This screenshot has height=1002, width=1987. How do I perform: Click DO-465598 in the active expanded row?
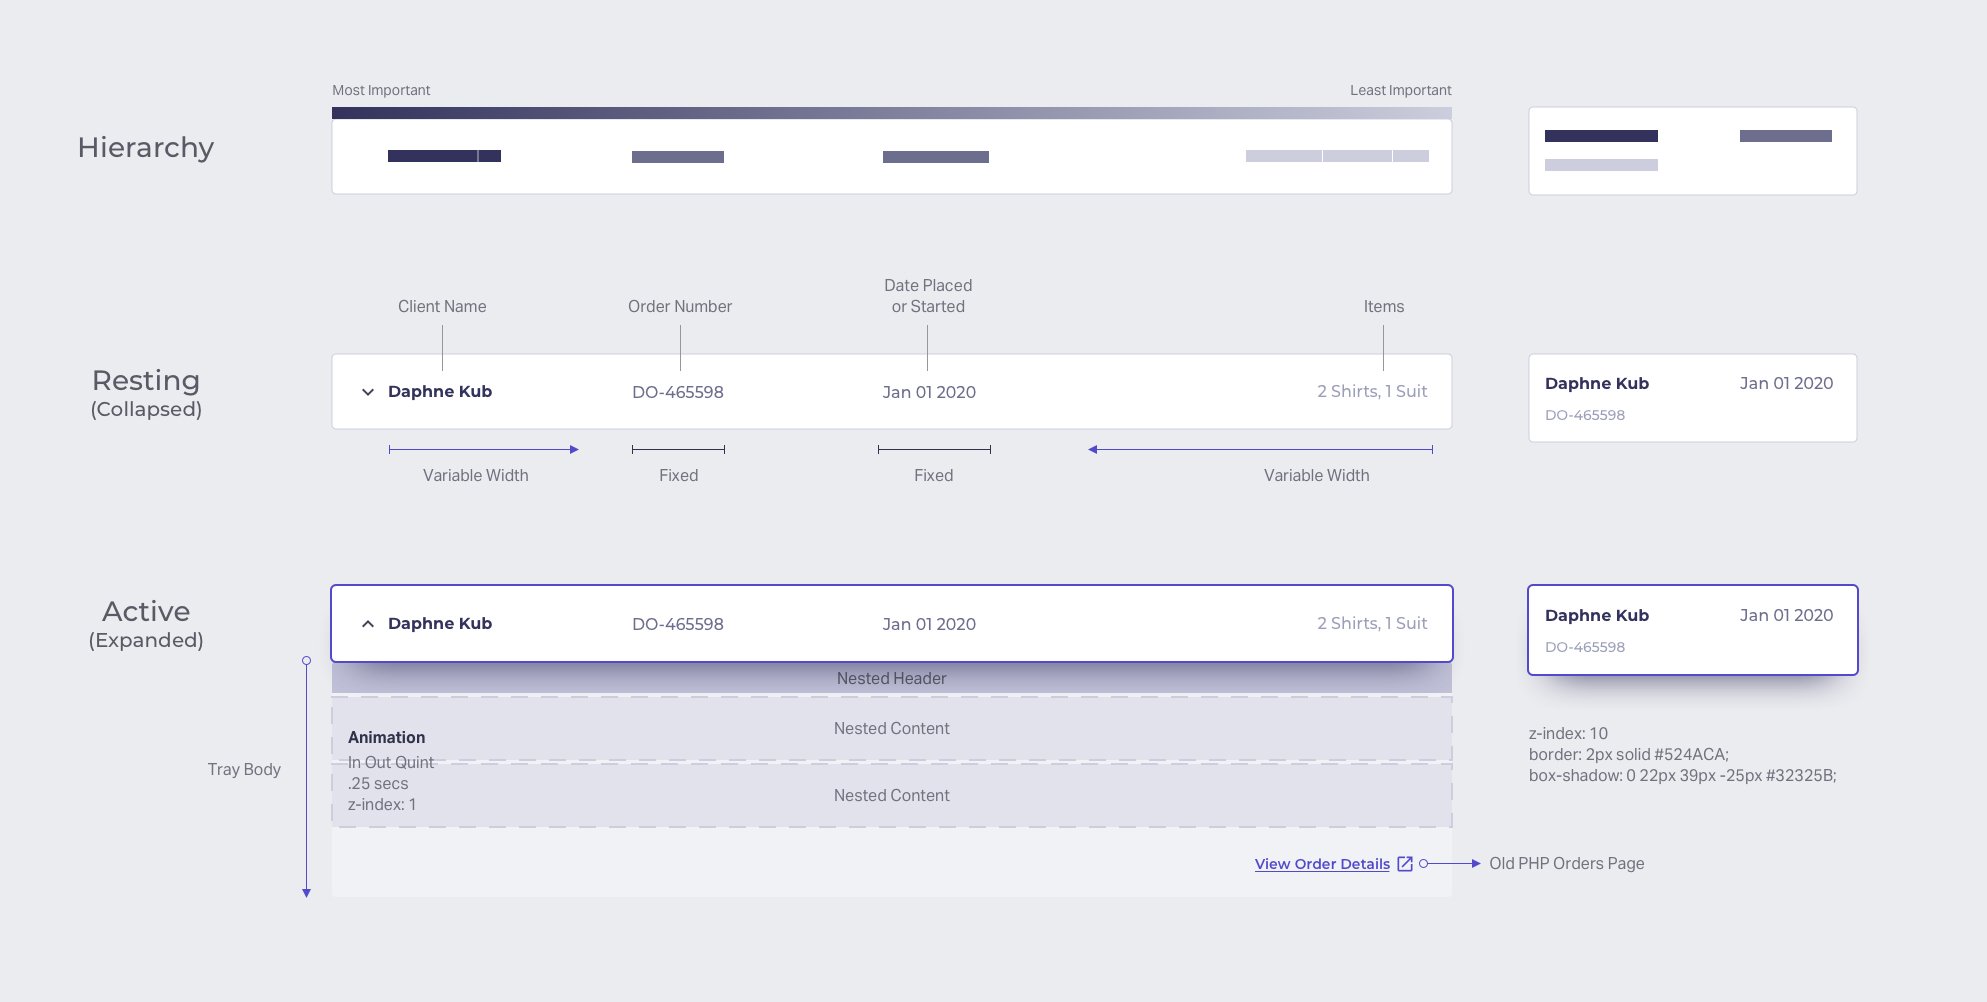coord(678,624)
